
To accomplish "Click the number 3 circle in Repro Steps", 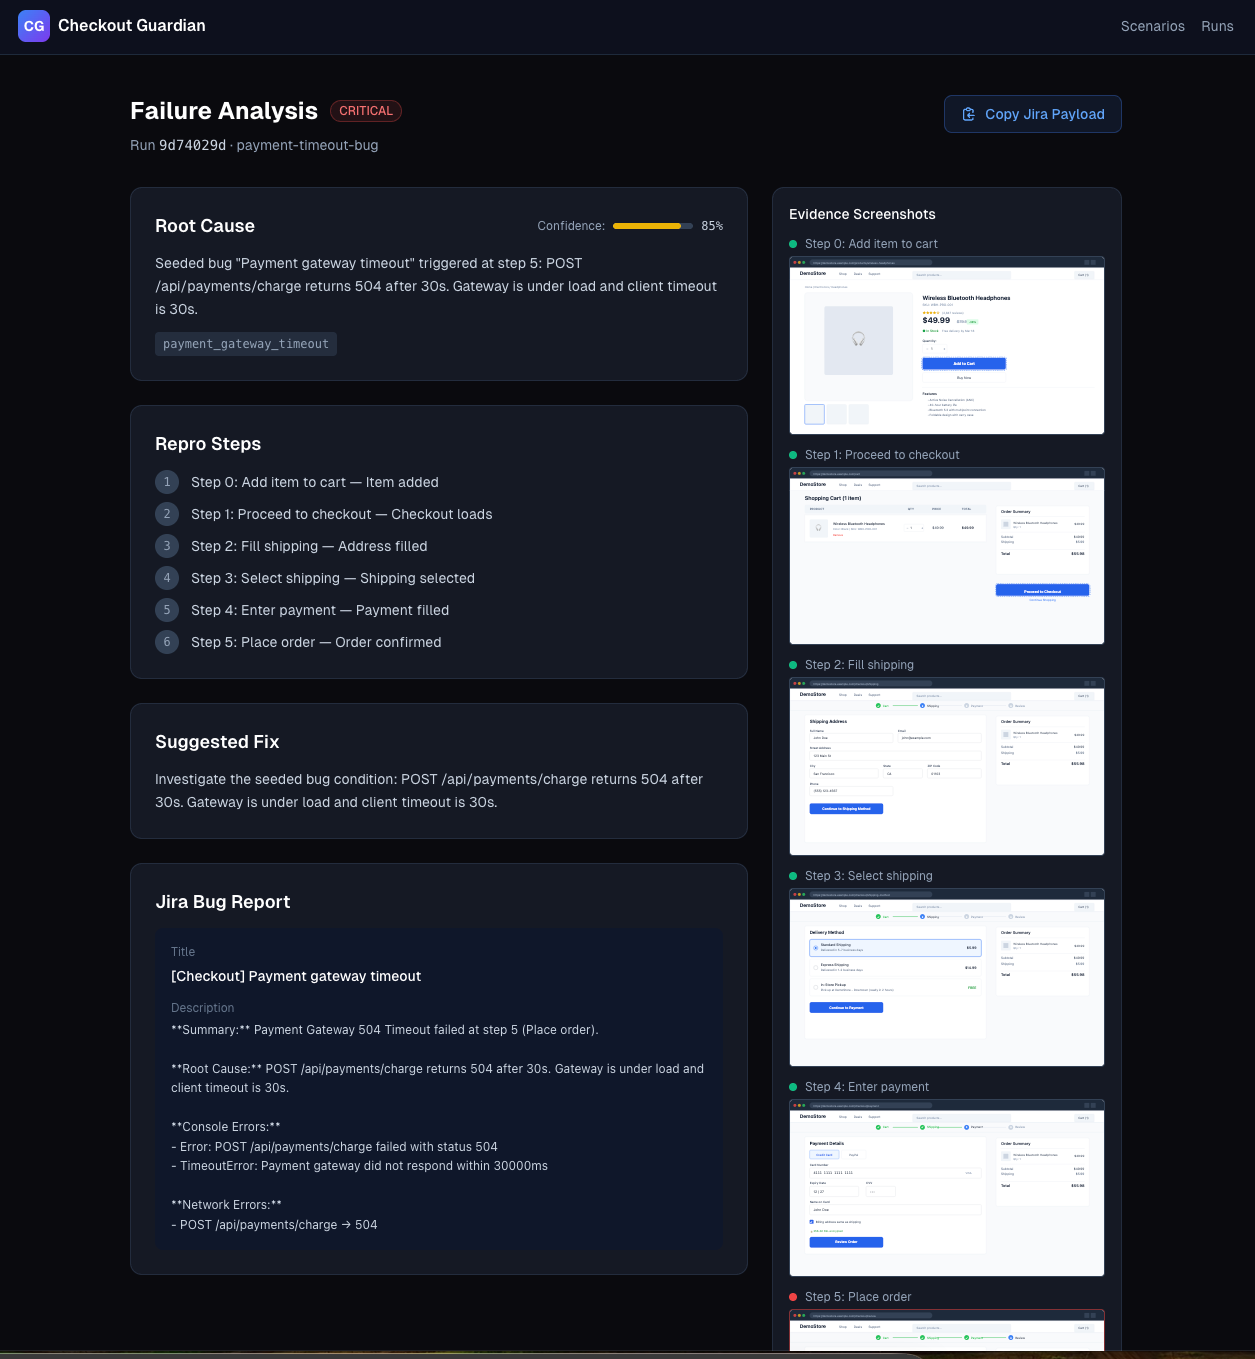I will pyautogui.click(x=167, y=546).
